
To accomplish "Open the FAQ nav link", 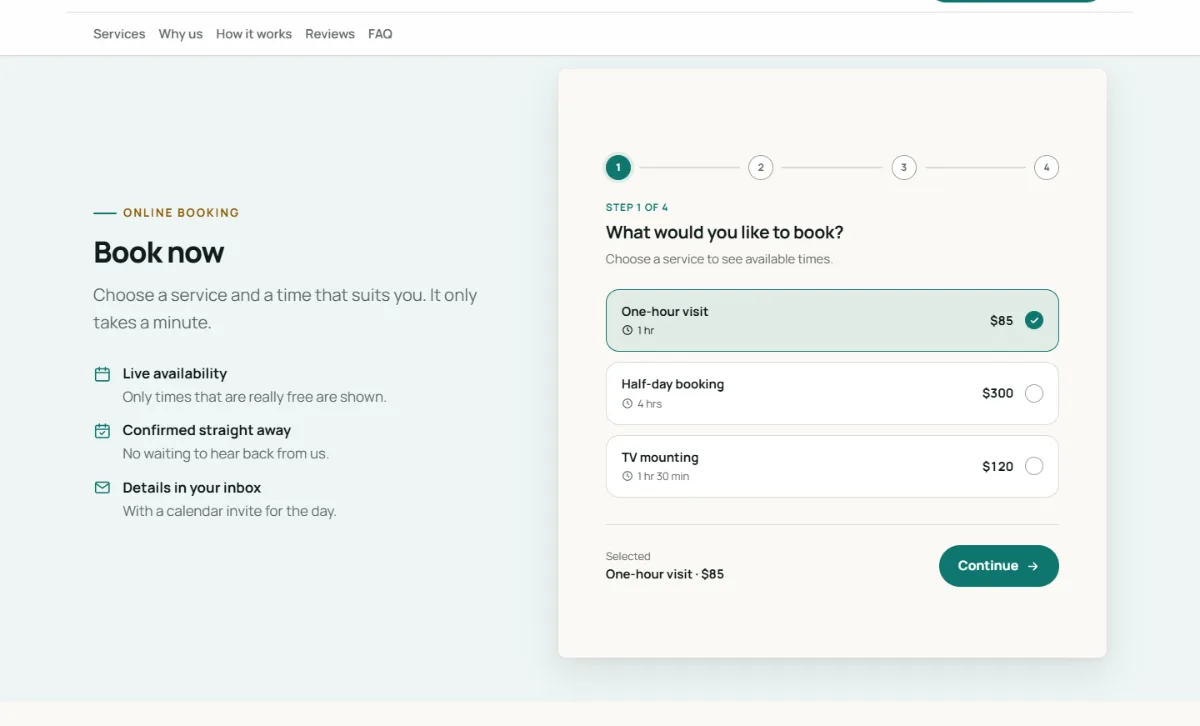I will click(380, 34).
